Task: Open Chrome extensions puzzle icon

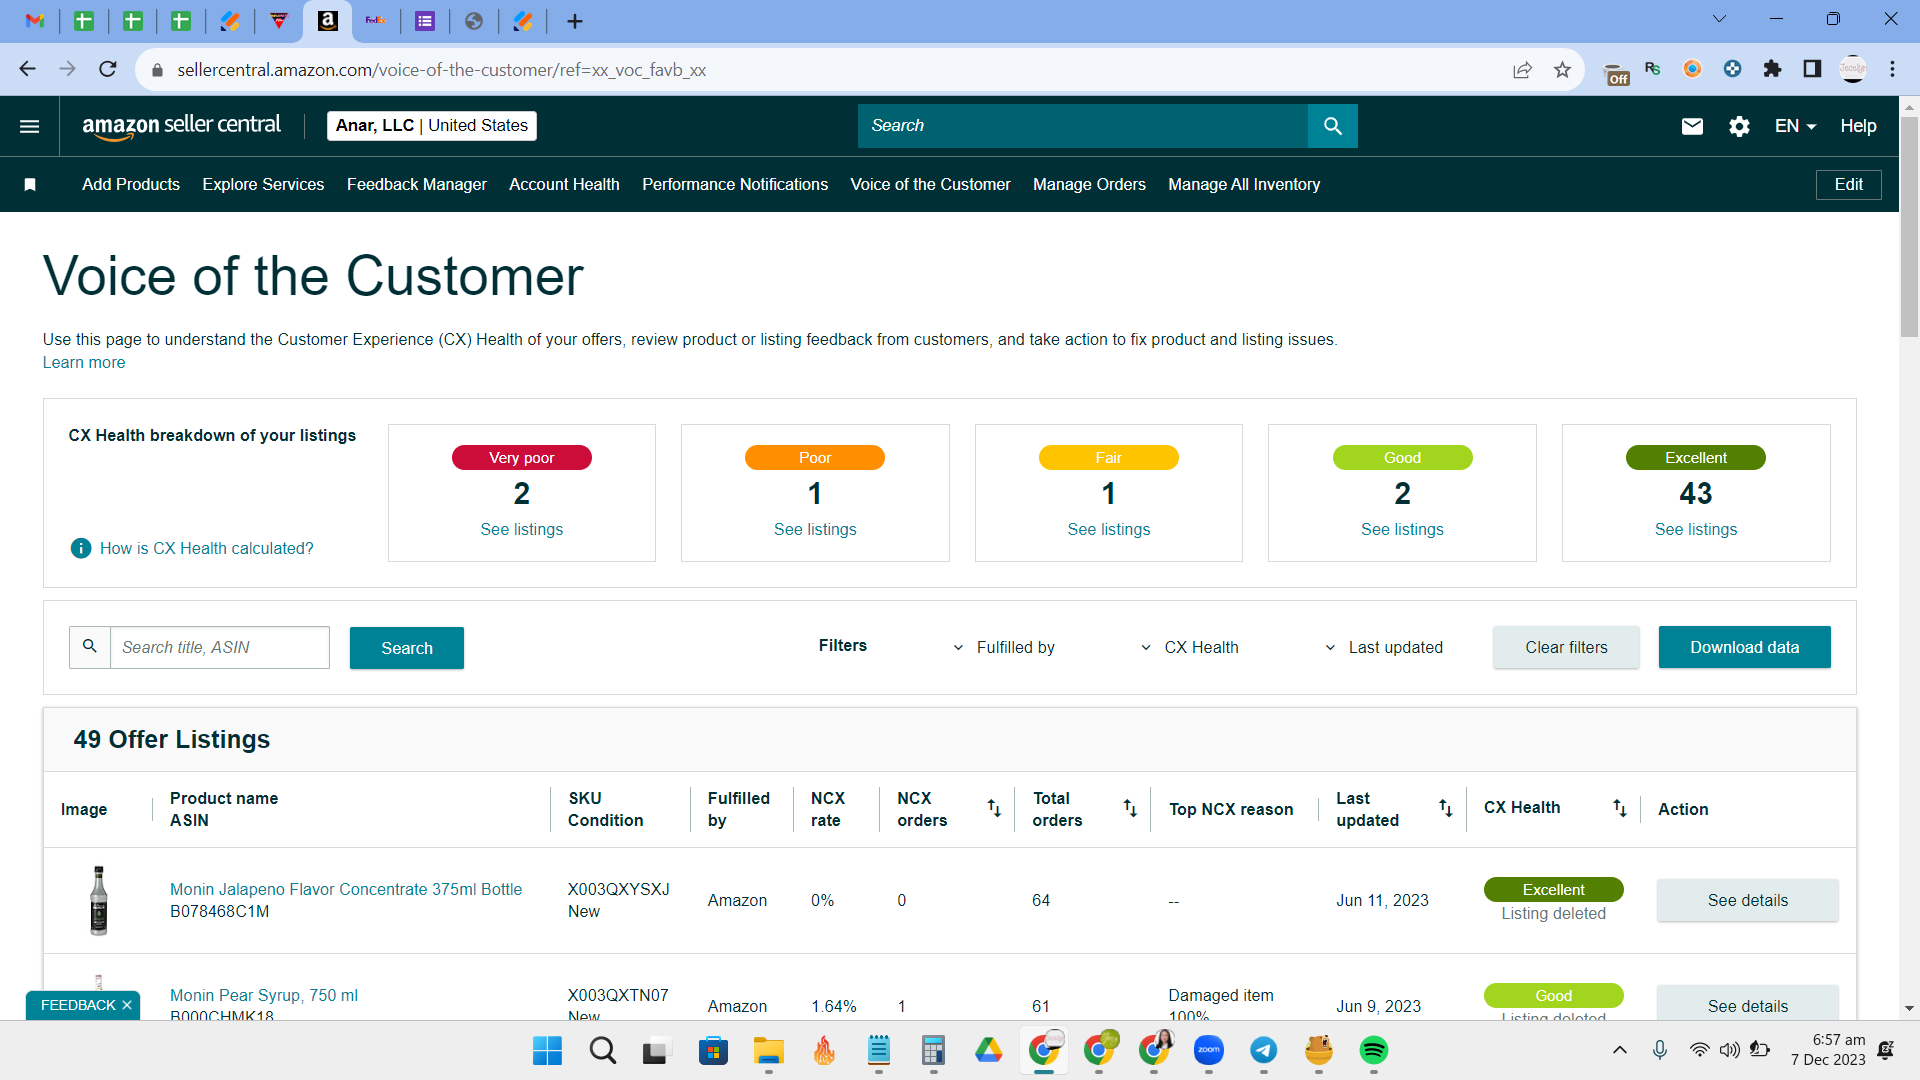Action: [1772, 69]
